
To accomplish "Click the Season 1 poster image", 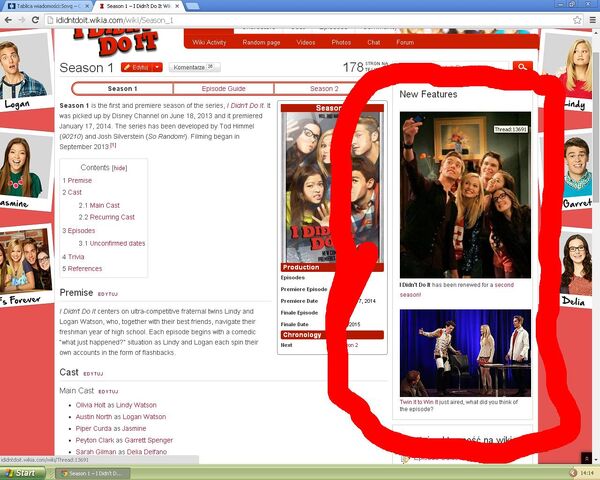I will 332,187.
